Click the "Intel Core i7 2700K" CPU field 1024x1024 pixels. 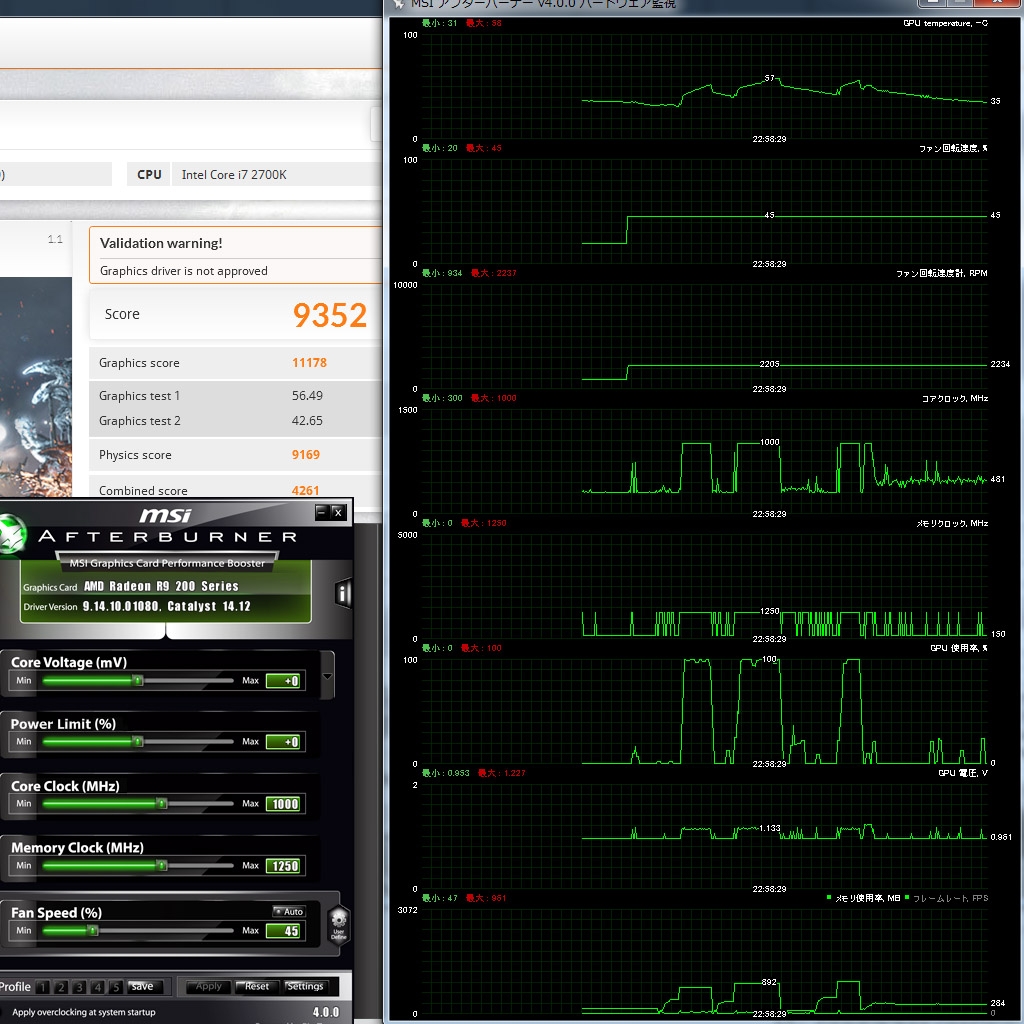[277, 174]
